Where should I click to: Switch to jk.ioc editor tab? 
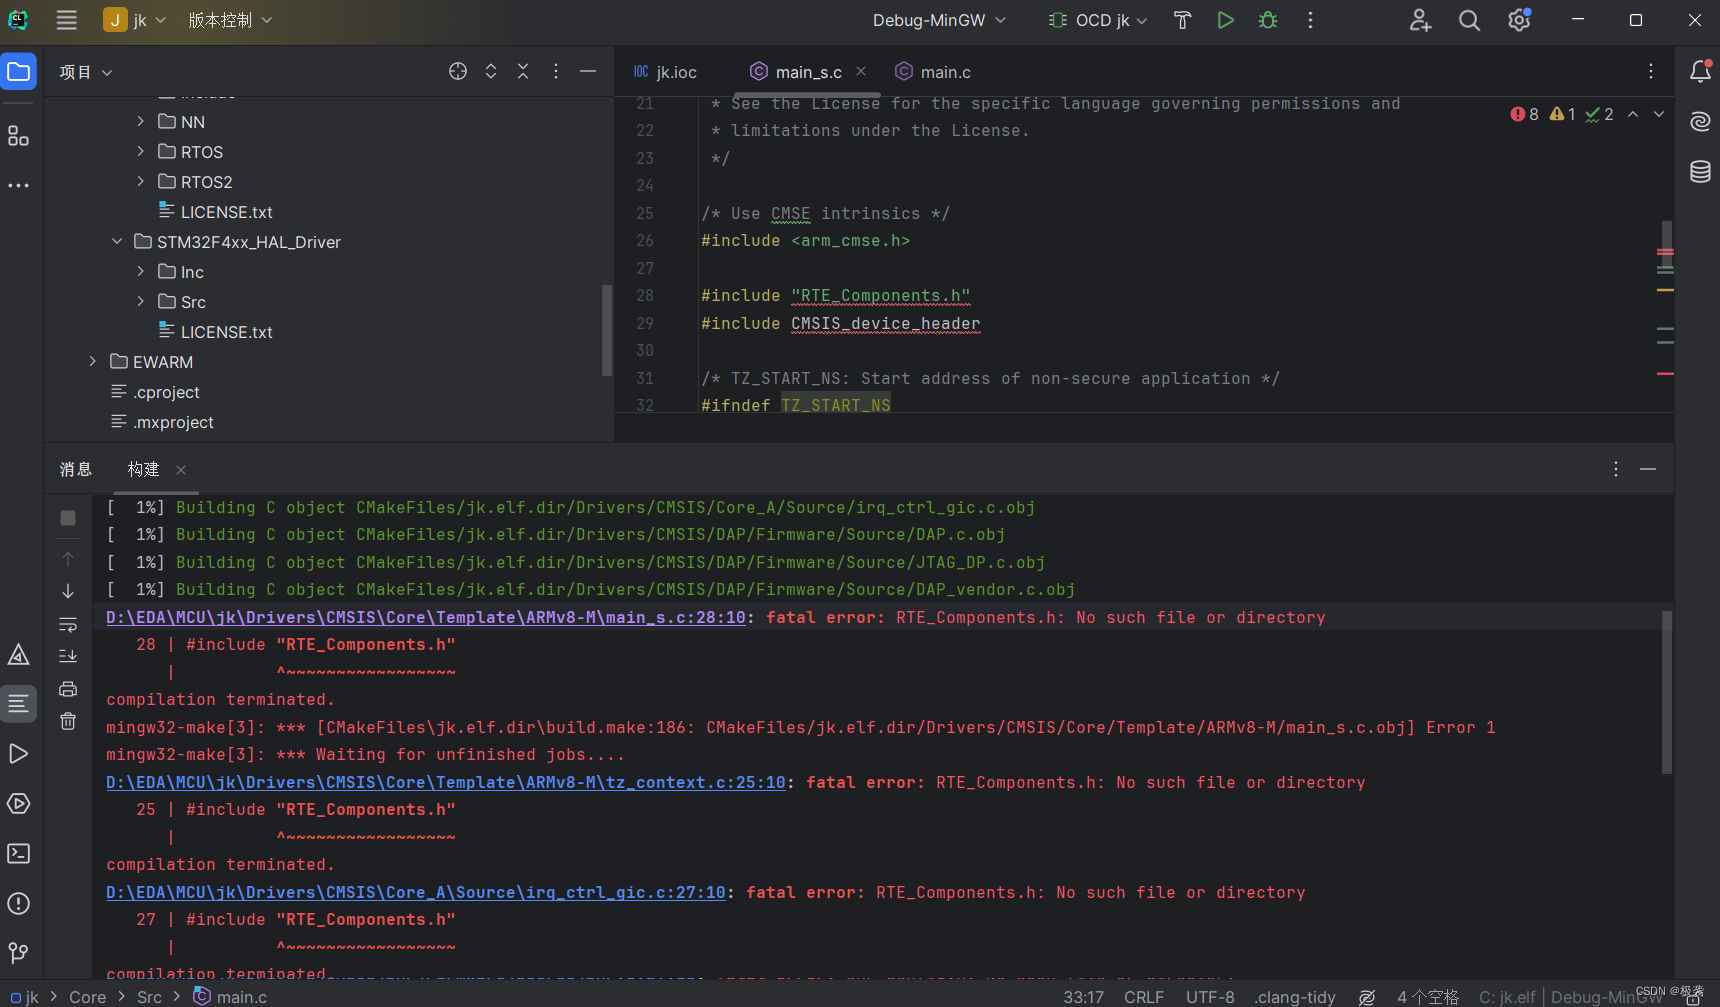click(x=665, y=72)
